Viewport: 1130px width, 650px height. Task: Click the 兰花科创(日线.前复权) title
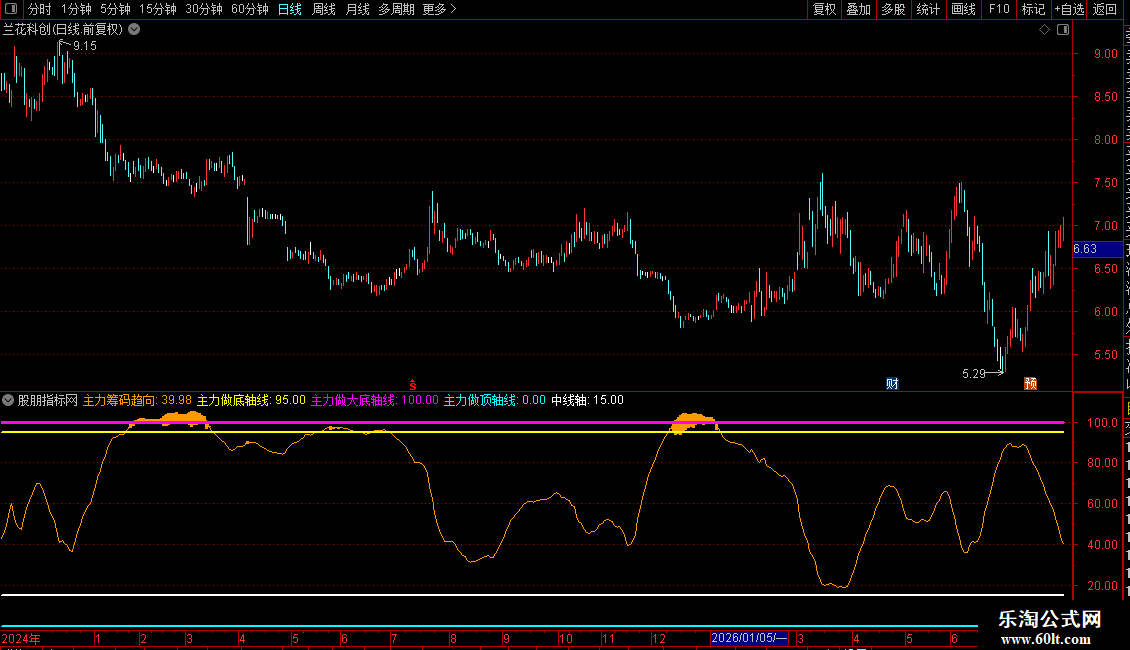pos(63,30)
